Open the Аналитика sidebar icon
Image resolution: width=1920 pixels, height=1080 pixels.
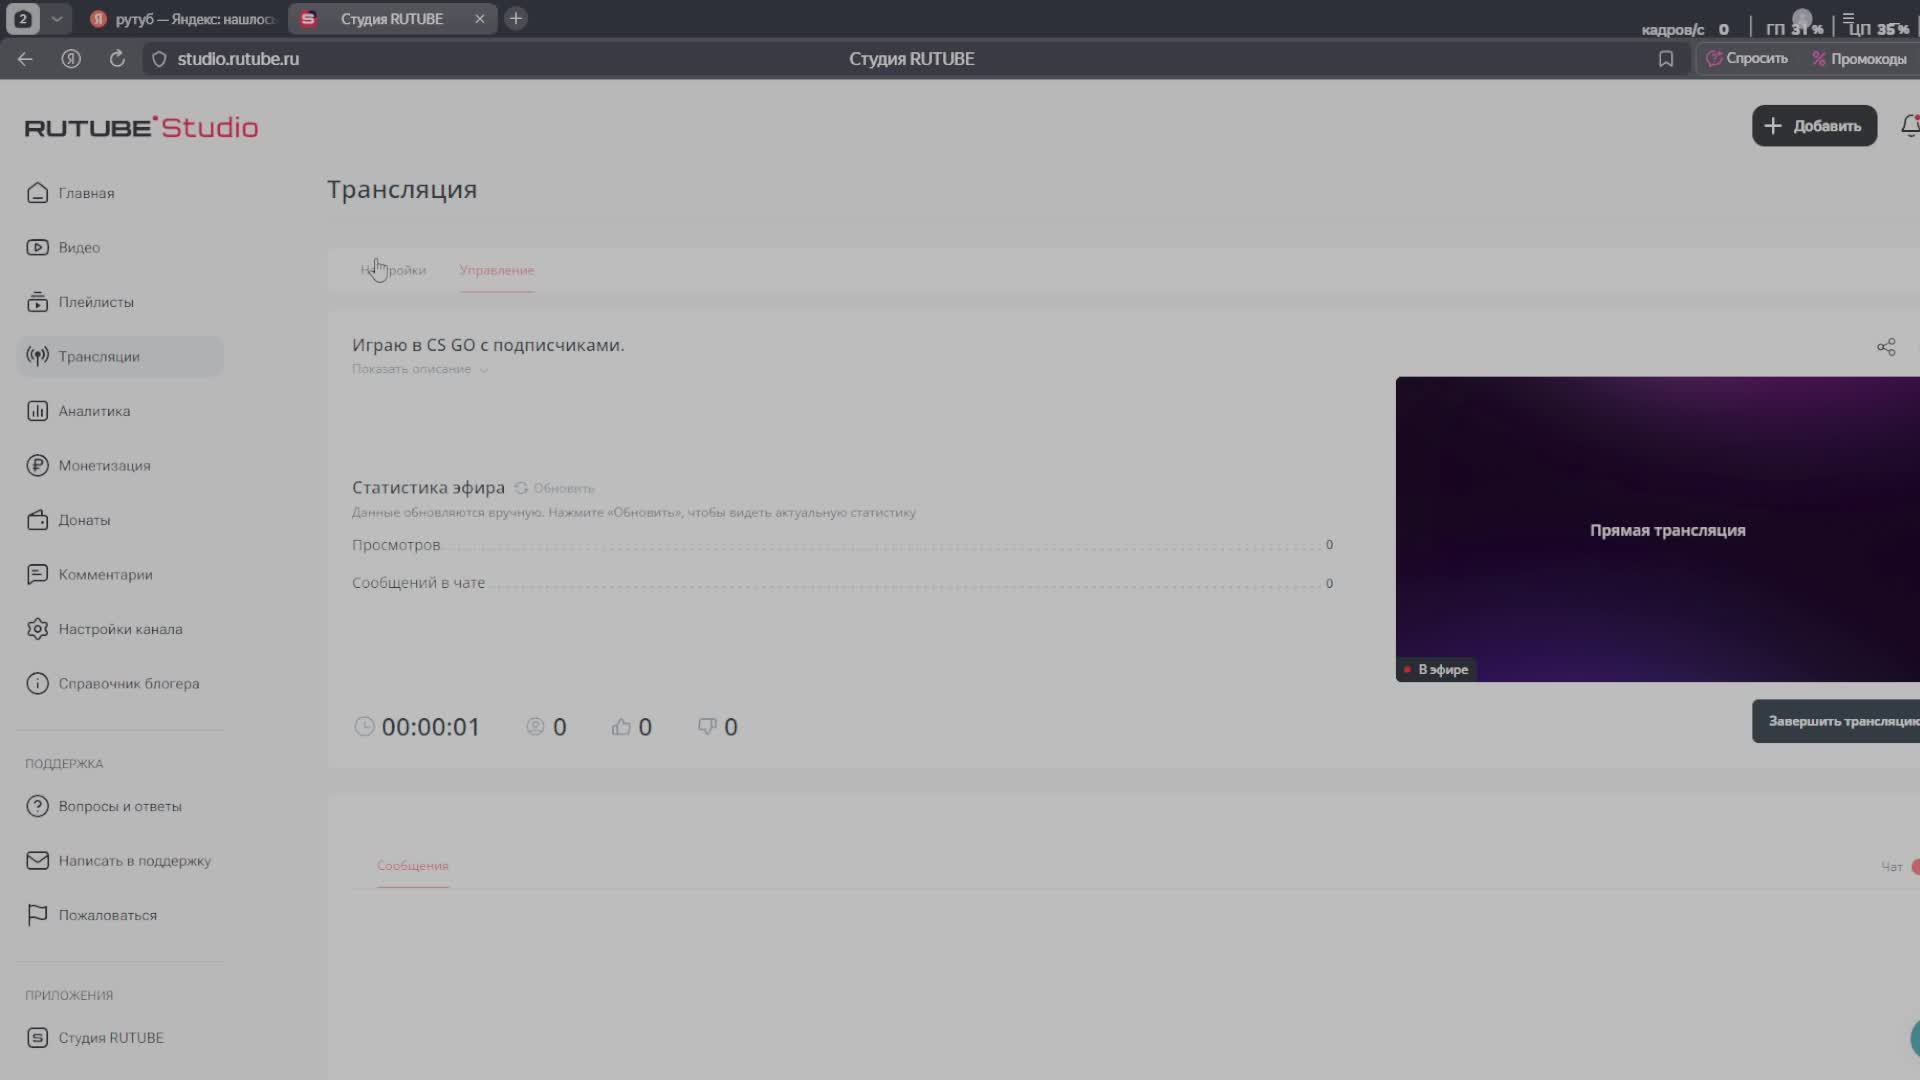click(x=38, y=411)
